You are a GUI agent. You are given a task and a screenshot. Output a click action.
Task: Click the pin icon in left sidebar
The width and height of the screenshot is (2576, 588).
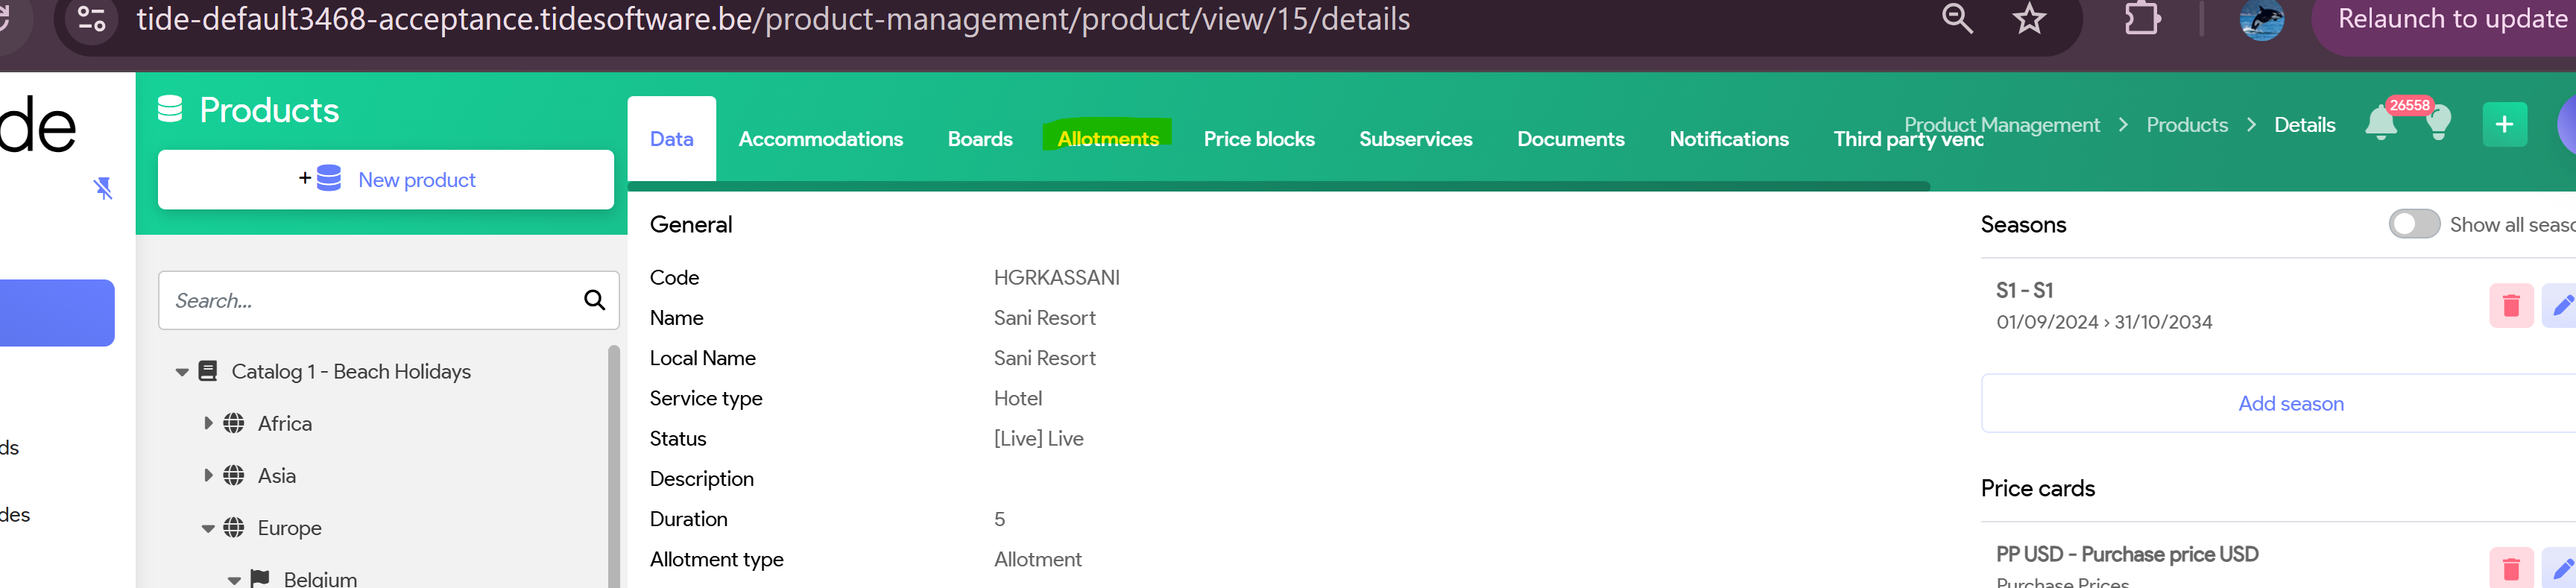103,188
